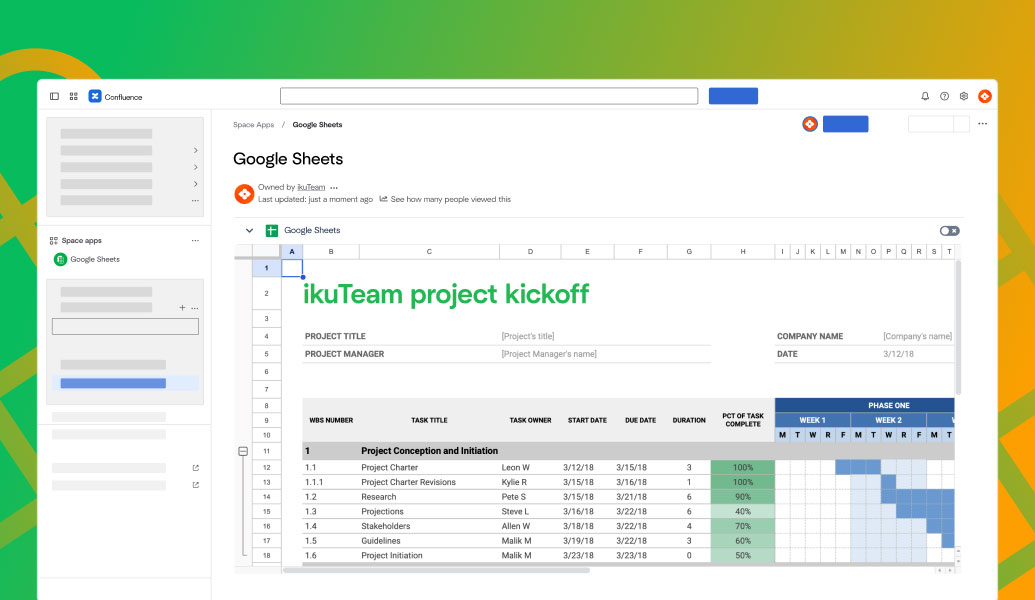1035x600 pixels.
Task: Click the help question mark icon
Action: tap(944, 96)
